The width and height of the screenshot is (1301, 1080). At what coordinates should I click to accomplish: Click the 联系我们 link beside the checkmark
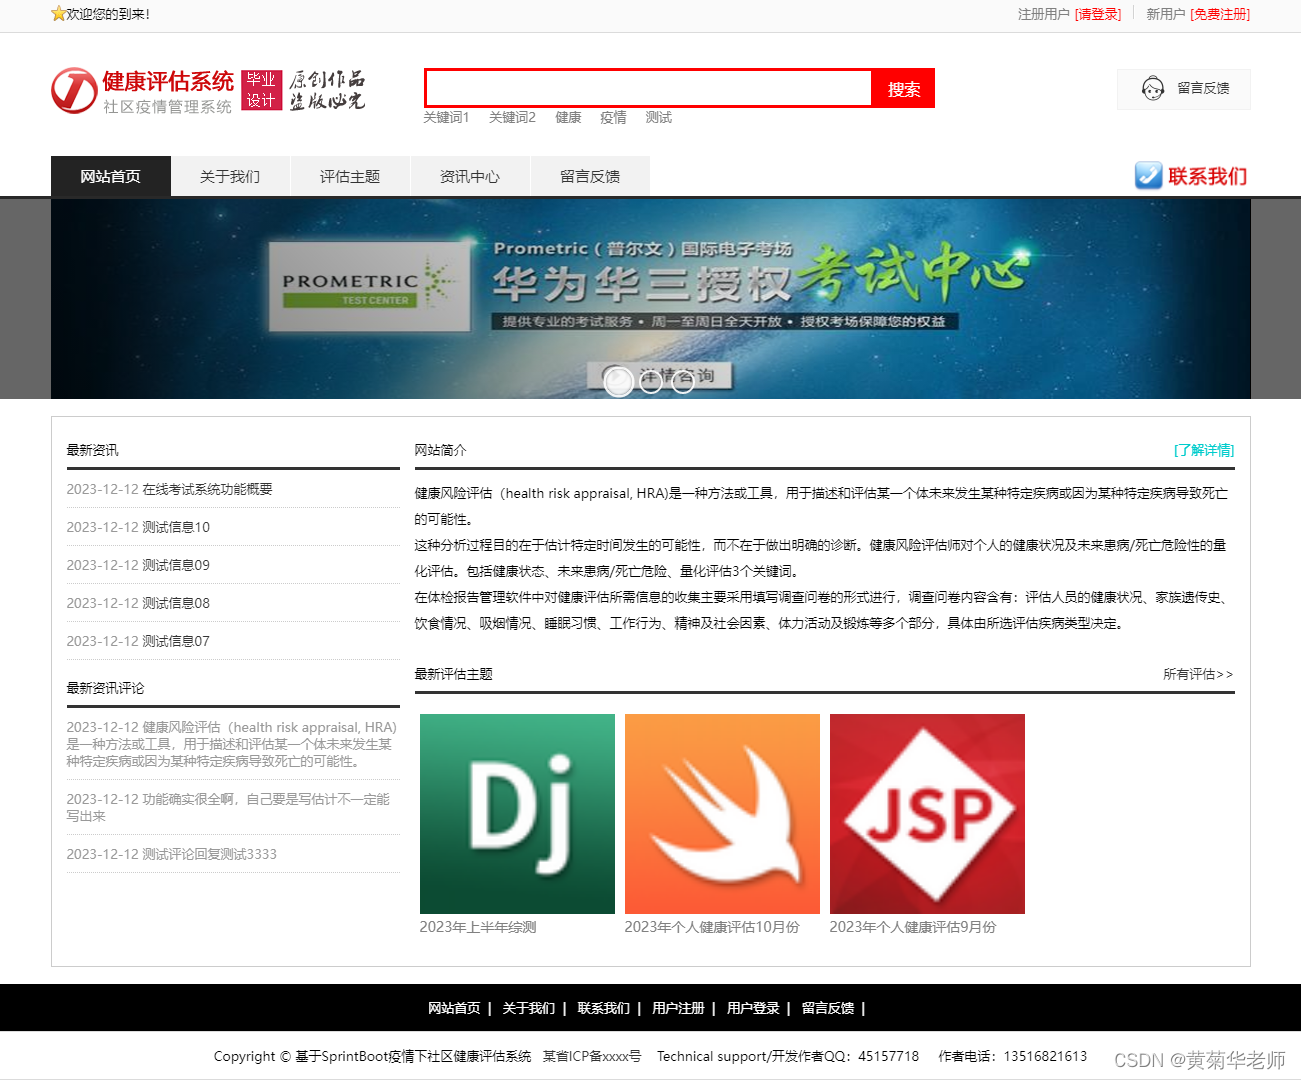(x=1207, y=177)
